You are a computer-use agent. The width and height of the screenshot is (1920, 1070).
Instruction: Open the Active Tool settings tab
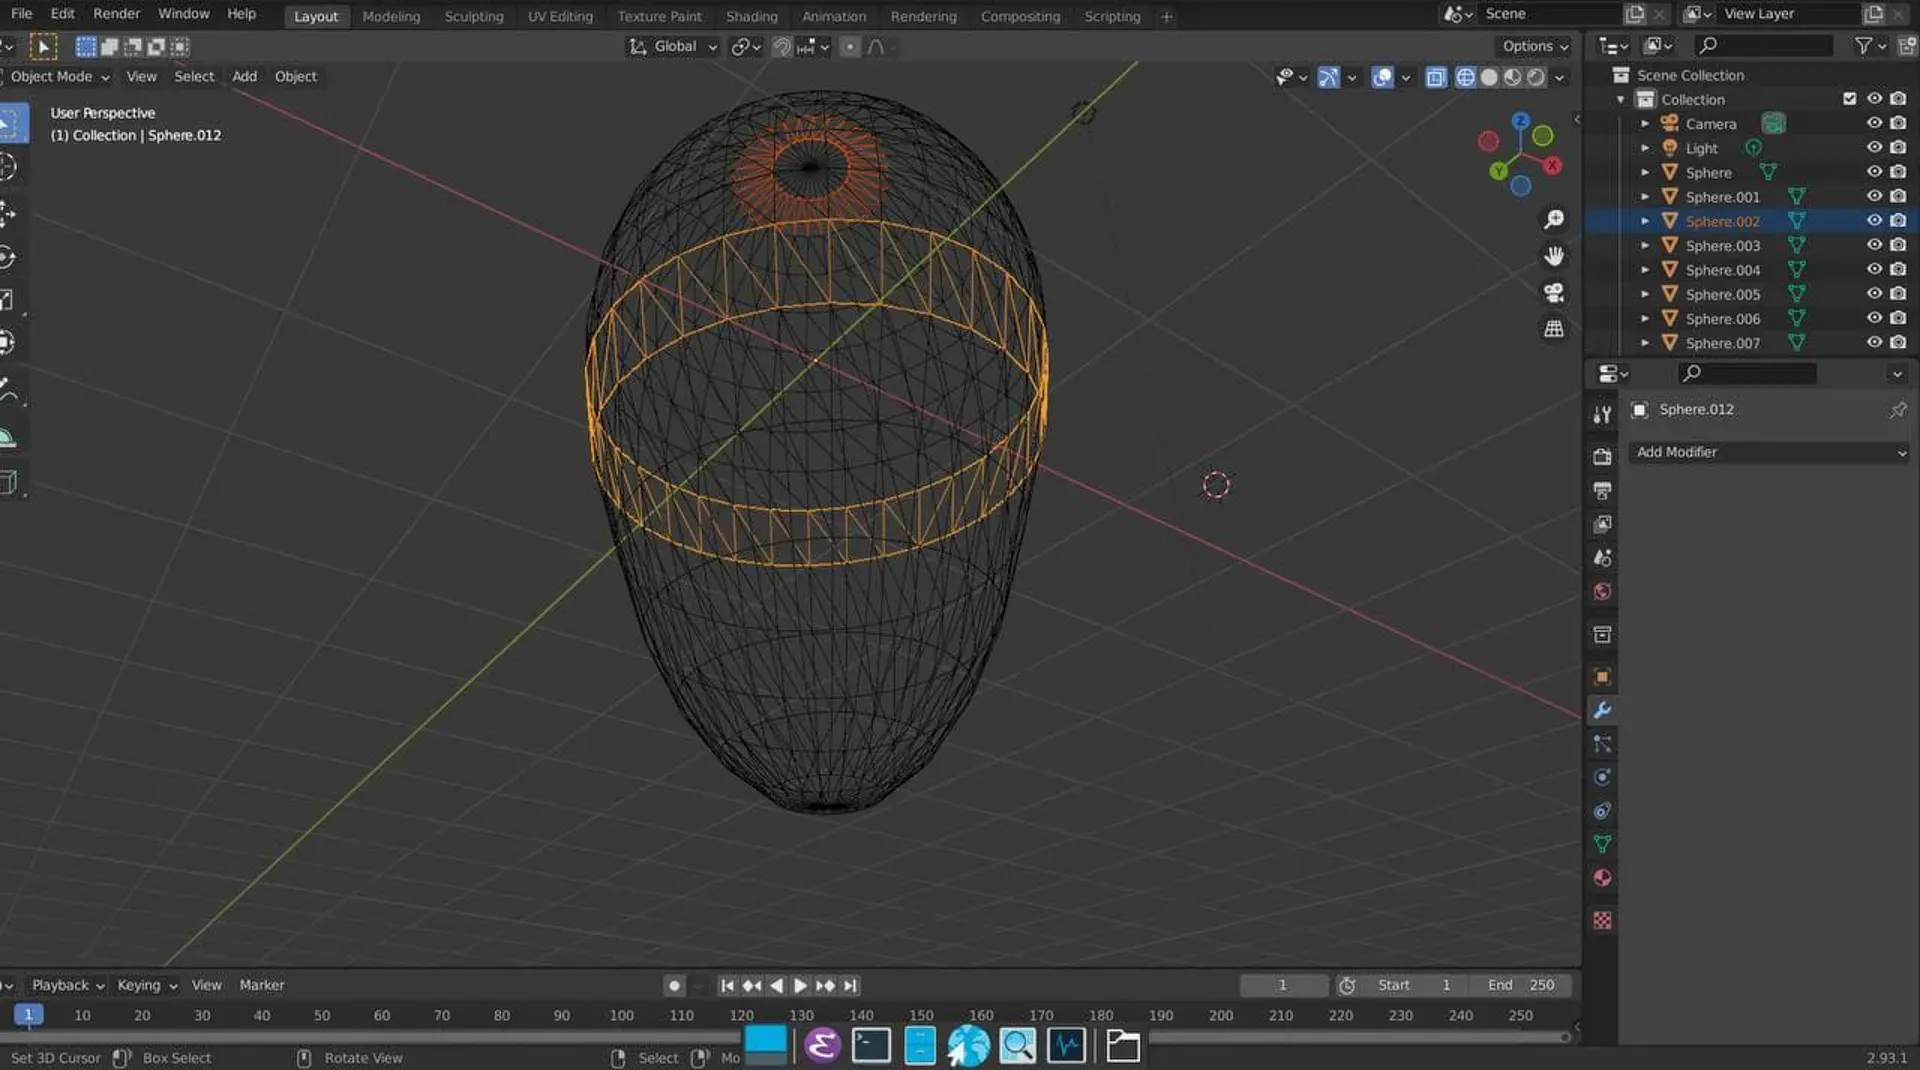(1602, 414)
